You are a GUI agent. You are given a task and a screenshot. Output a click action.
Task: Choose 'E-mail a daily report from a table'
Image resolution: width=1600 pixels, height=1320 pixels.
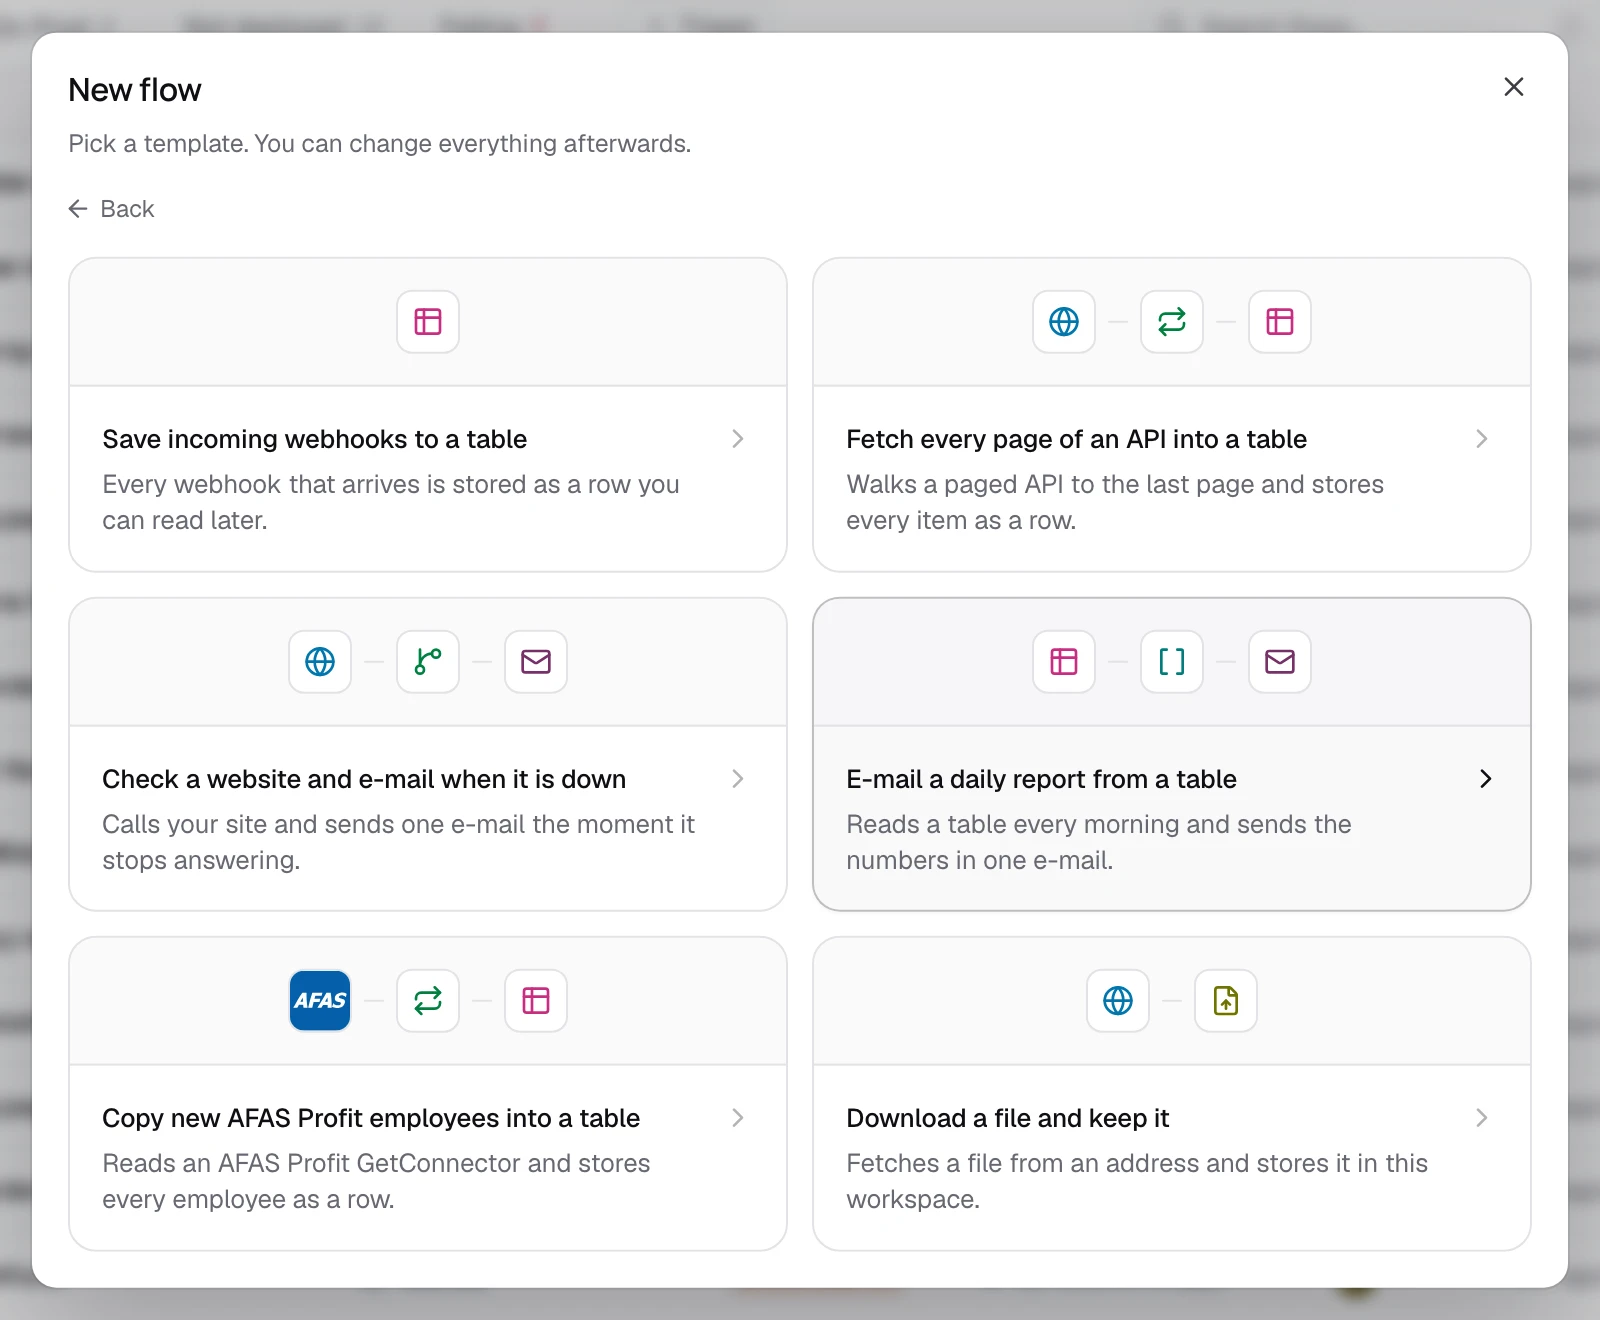point(1172,755)
